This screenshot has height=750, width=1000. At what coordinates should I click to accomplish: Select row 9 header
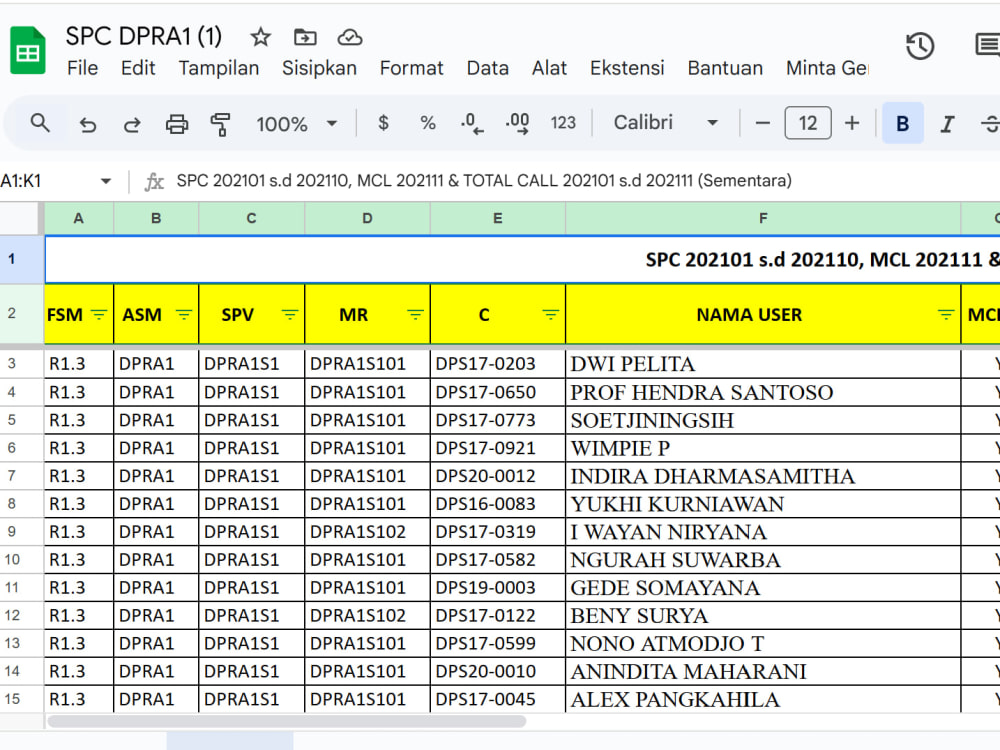point(21,532)
